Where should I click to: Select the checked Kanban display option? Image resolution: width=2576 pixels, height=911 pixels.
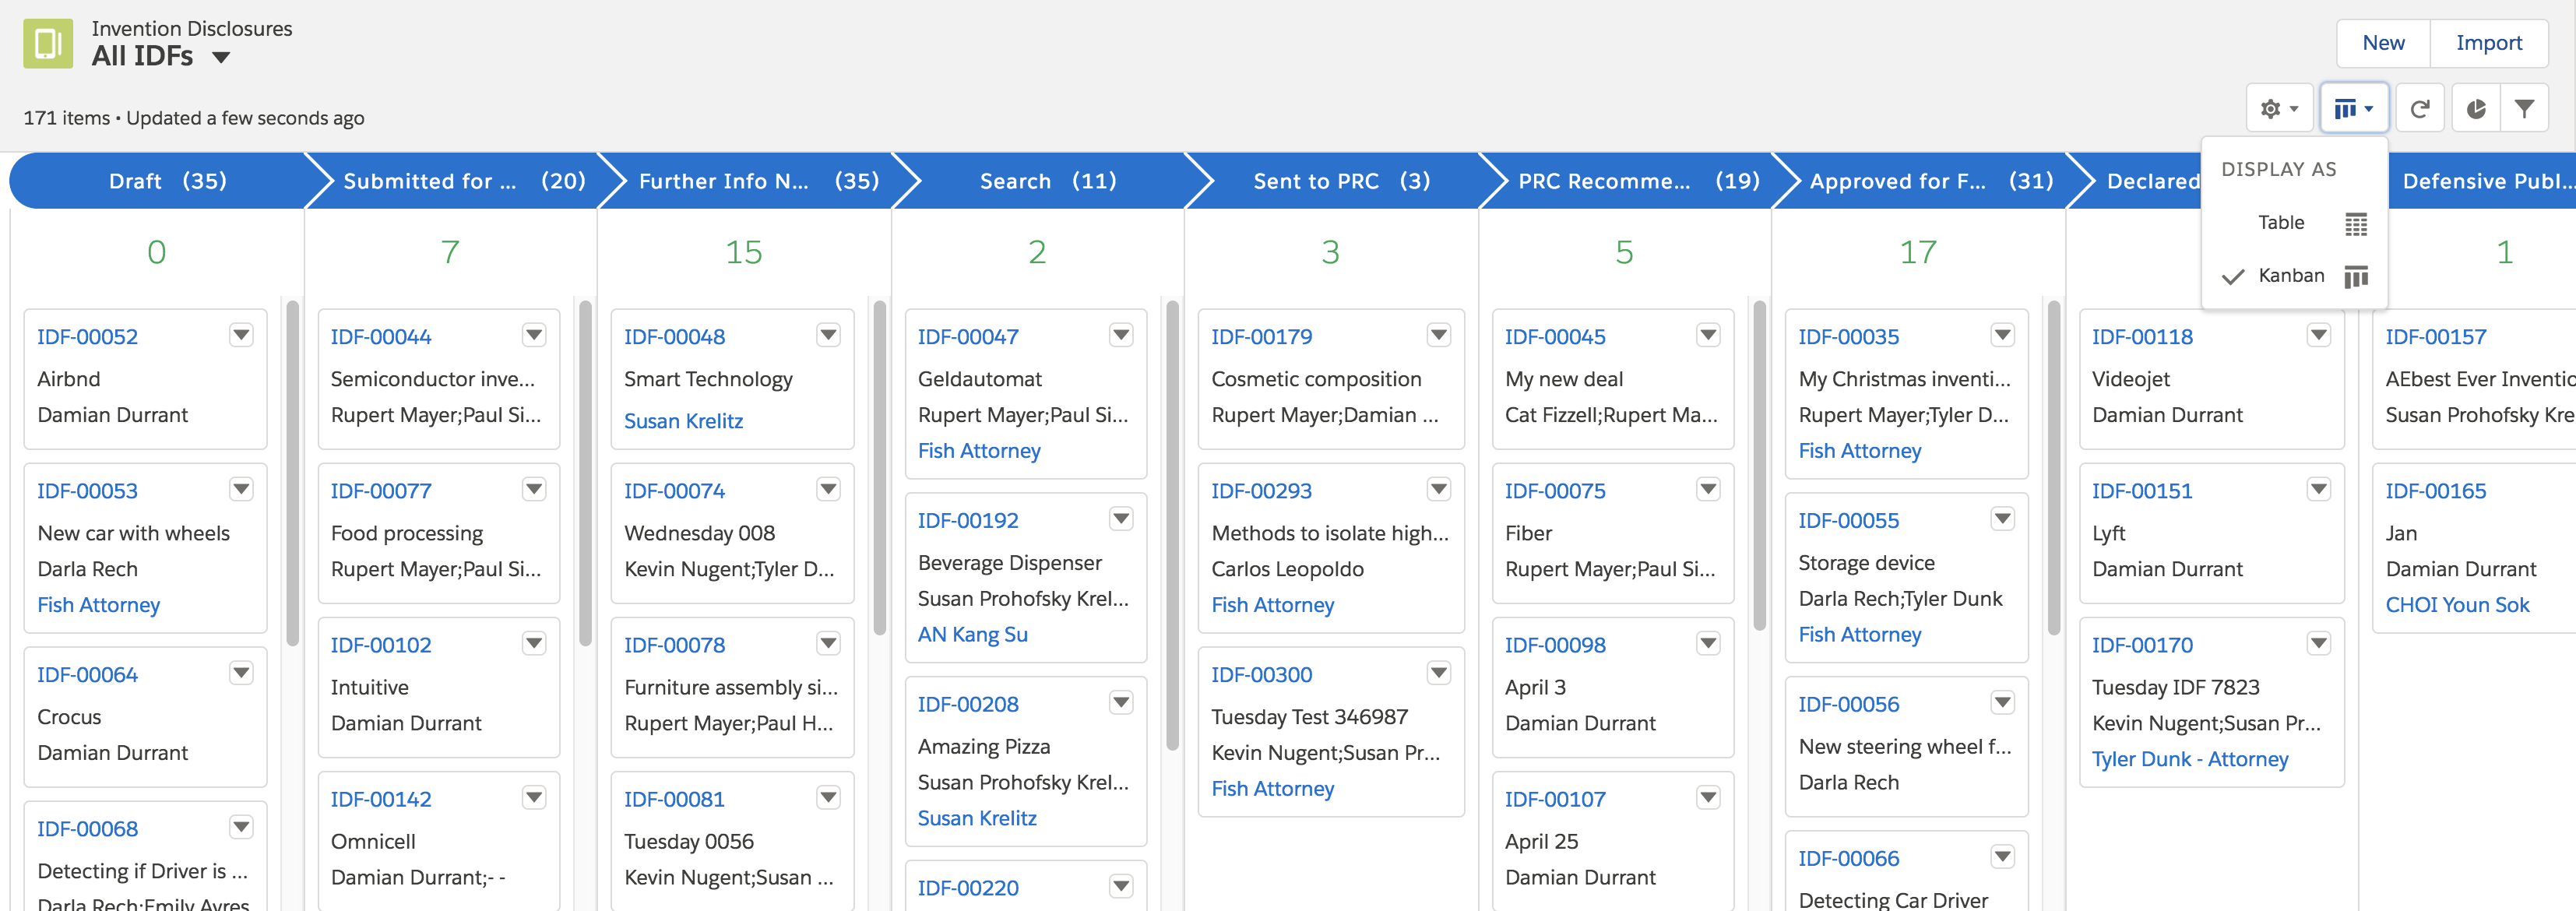point(2290,276)
